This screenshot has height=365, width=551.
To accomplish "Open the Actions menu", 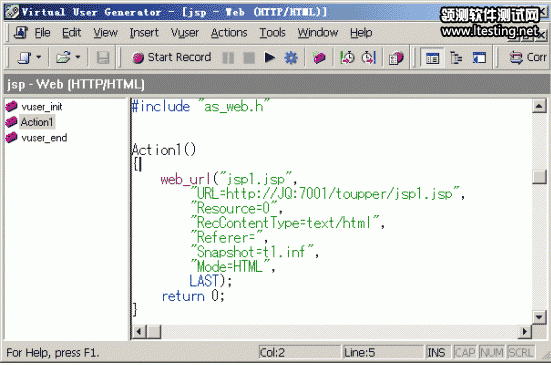I will (229, 33).
